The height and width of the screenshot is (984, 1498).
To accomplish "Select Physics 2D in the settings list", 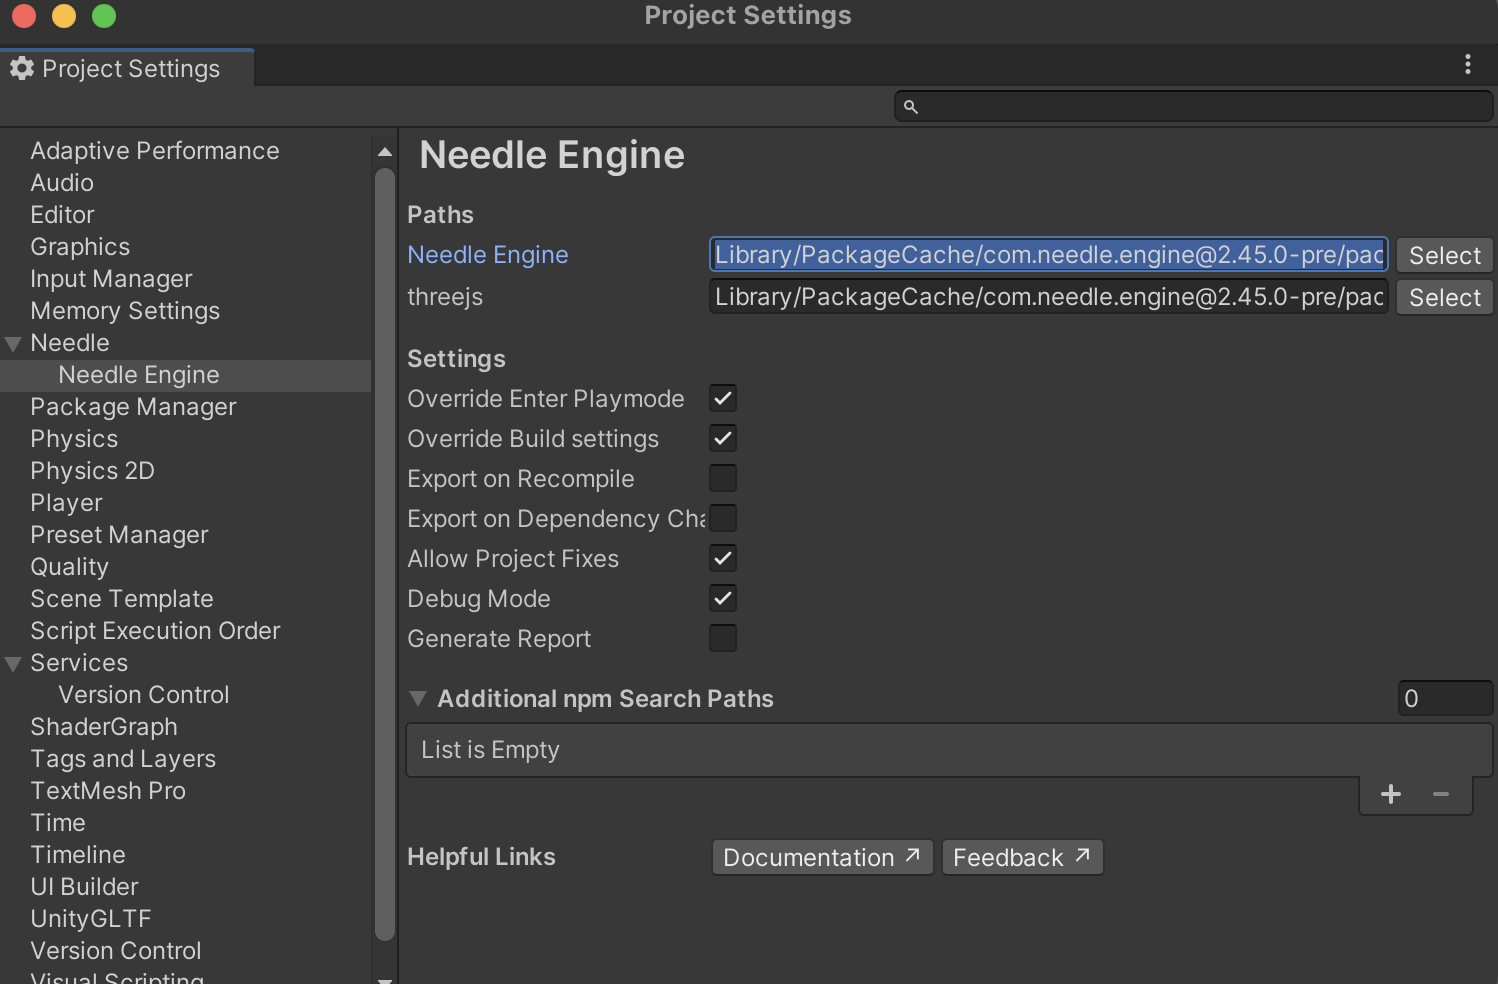I will click(x=92, y=470).
